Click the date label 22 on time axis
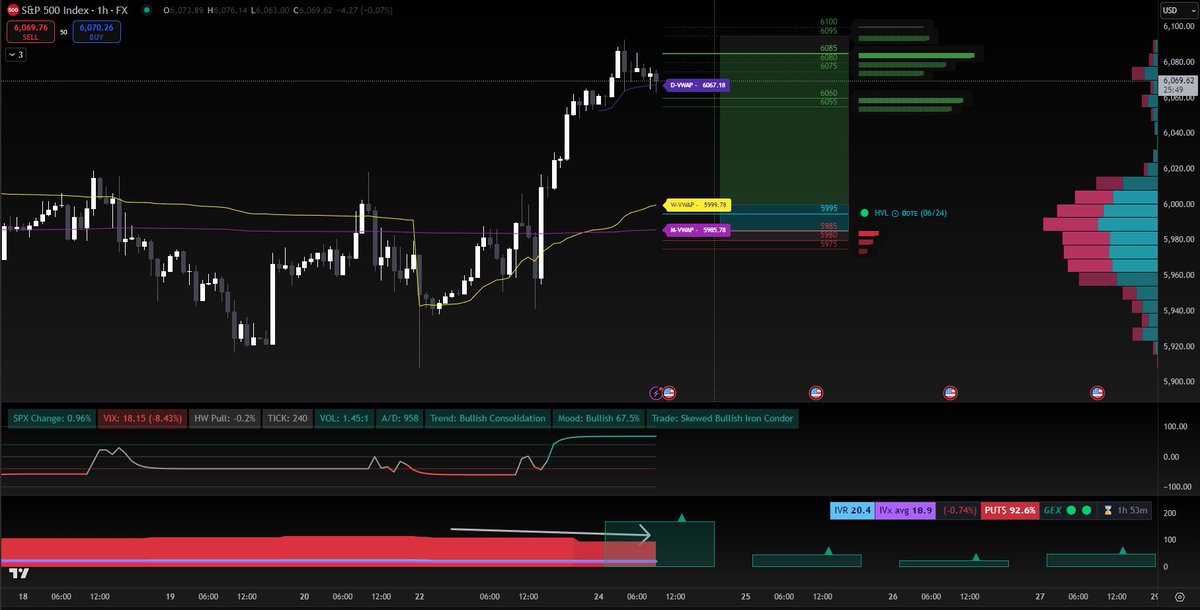 419,596
